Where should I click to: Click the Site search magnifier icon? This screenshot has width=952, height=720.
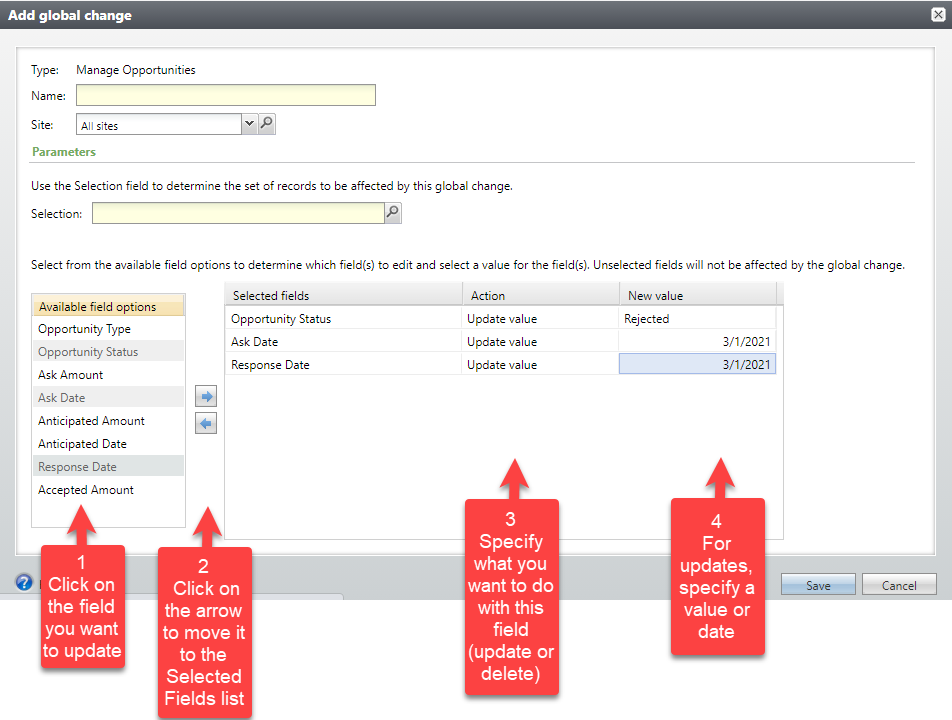click(267, 124)
